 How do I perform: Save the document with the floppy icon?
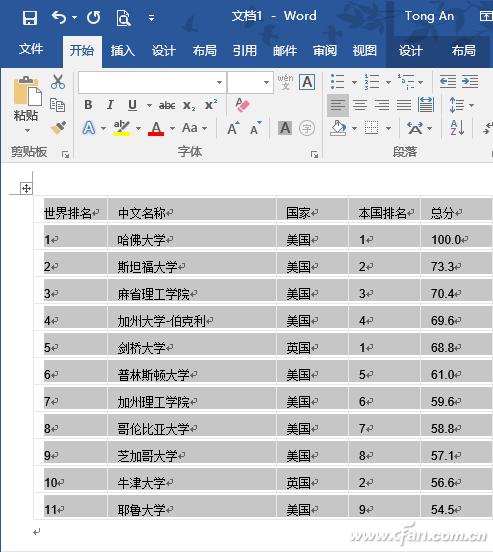coord(30,17)
